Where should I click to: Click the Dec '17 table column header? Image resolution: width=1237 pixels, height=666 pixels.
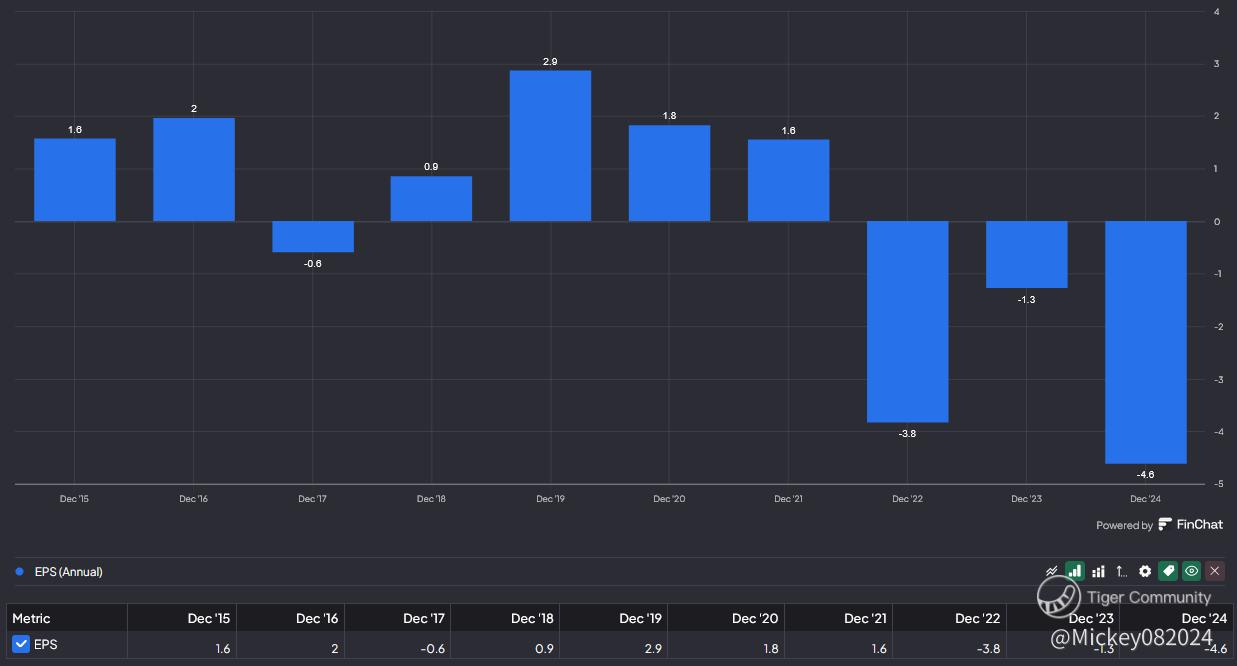tap(397, 618)
